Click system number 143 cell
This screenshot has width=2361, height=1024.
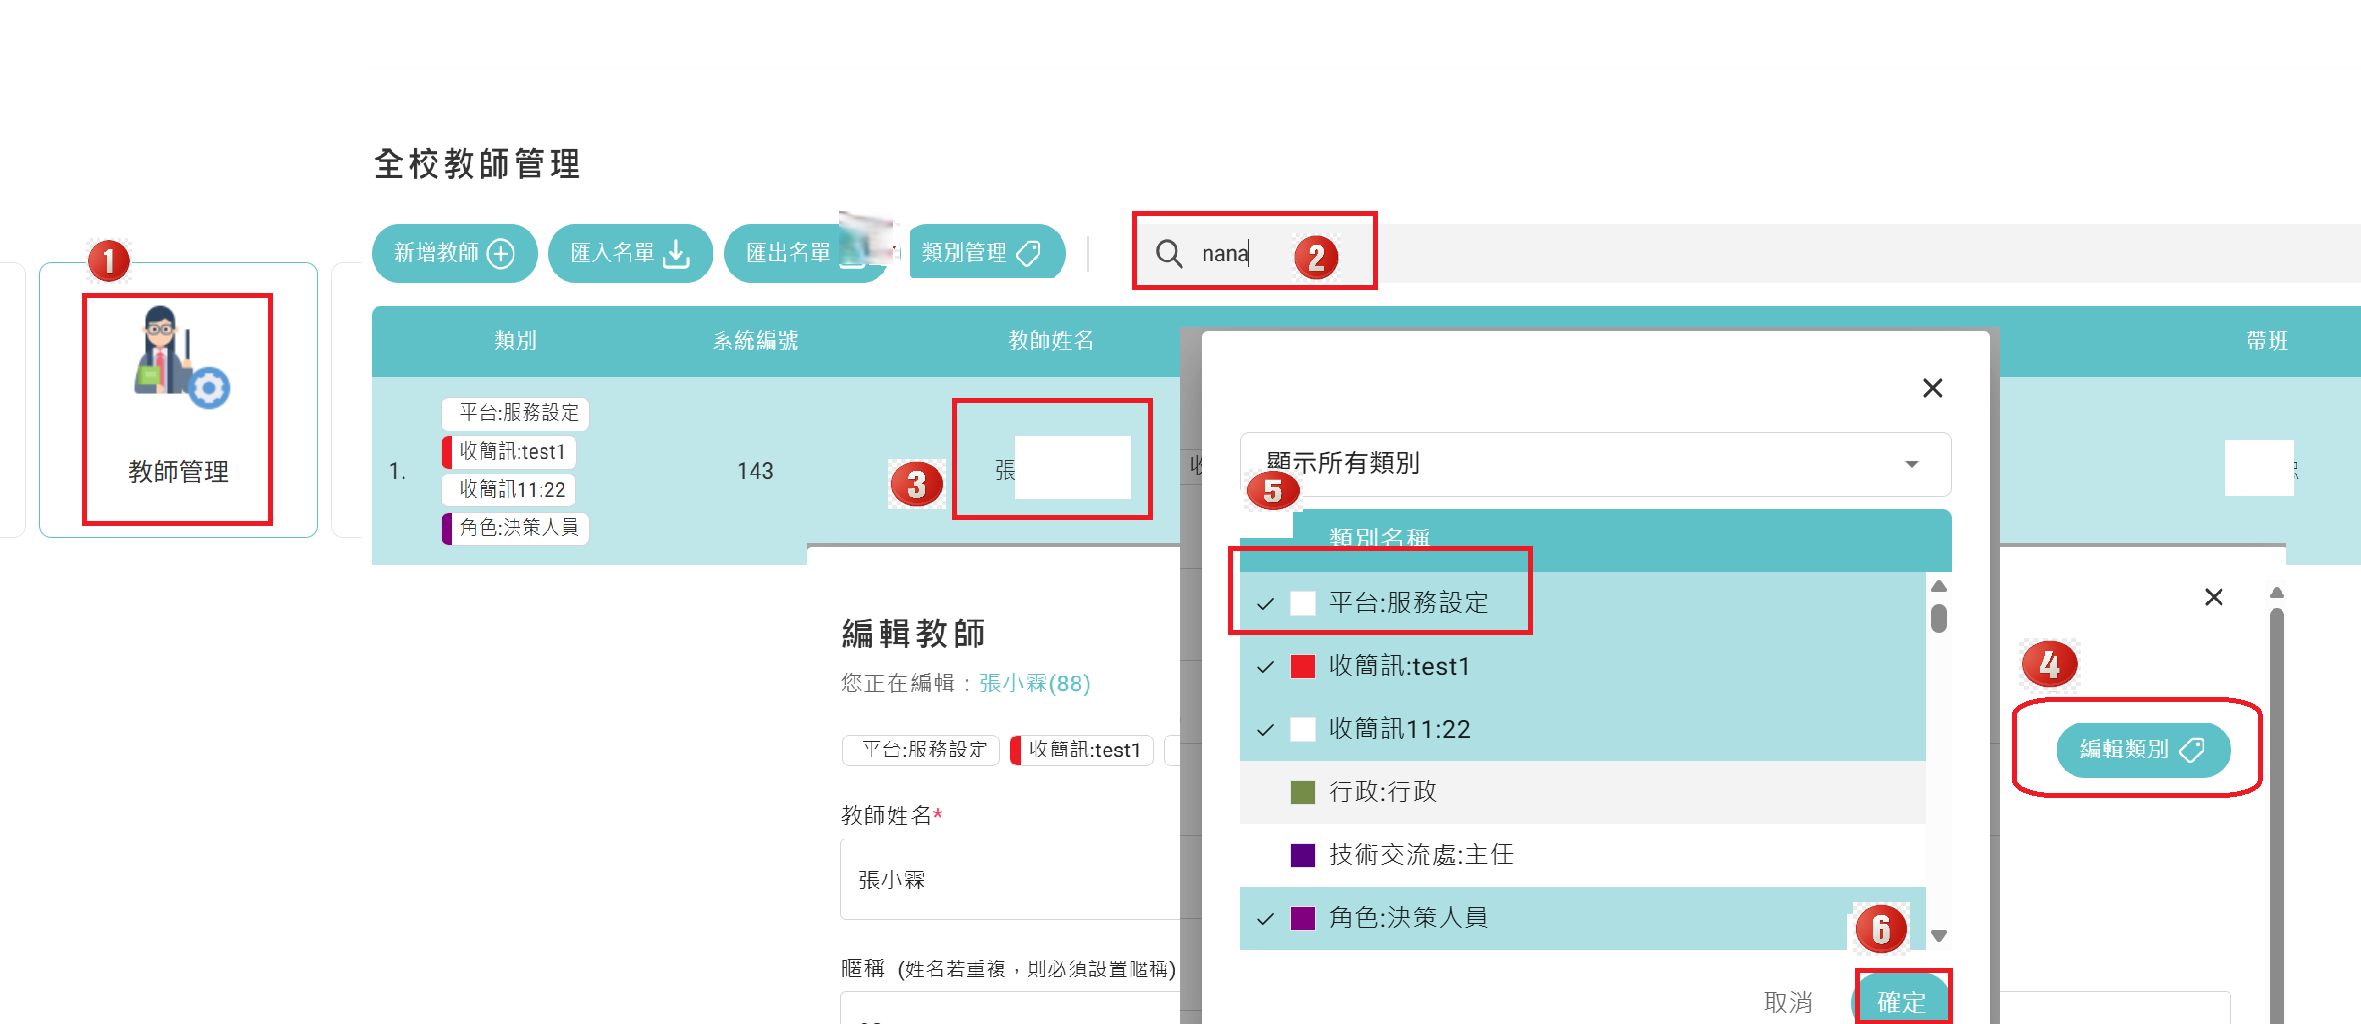(755, 471)
